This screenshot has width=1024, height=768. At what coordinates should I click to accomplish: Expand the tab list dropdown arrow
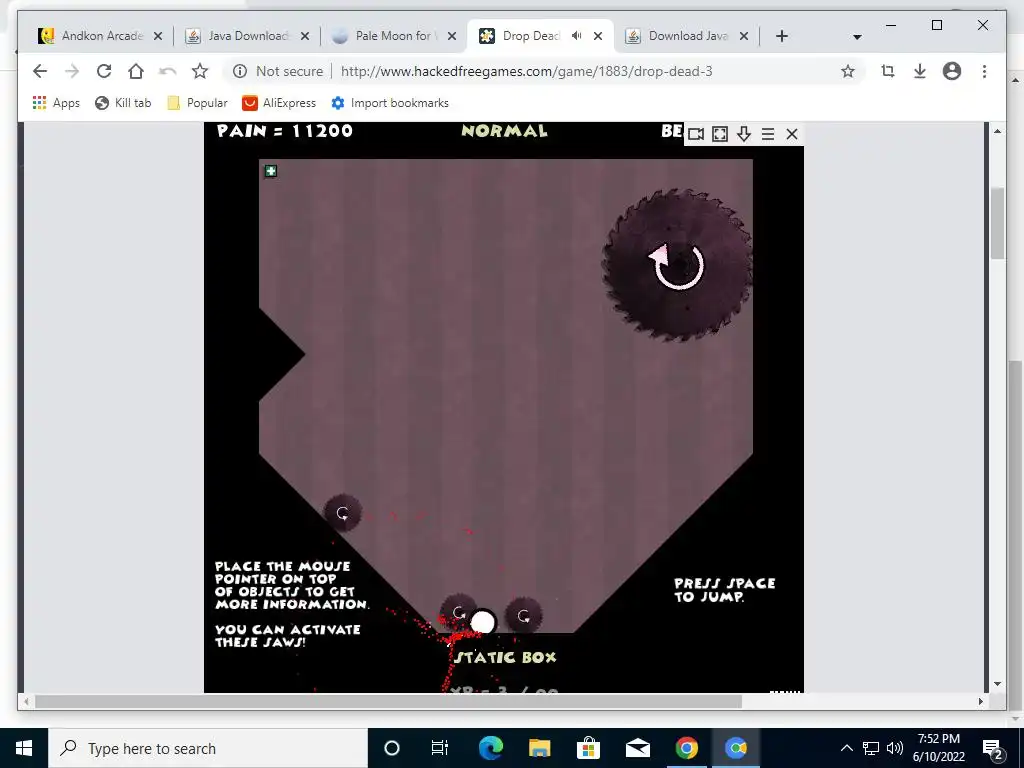tap(857, 37)
